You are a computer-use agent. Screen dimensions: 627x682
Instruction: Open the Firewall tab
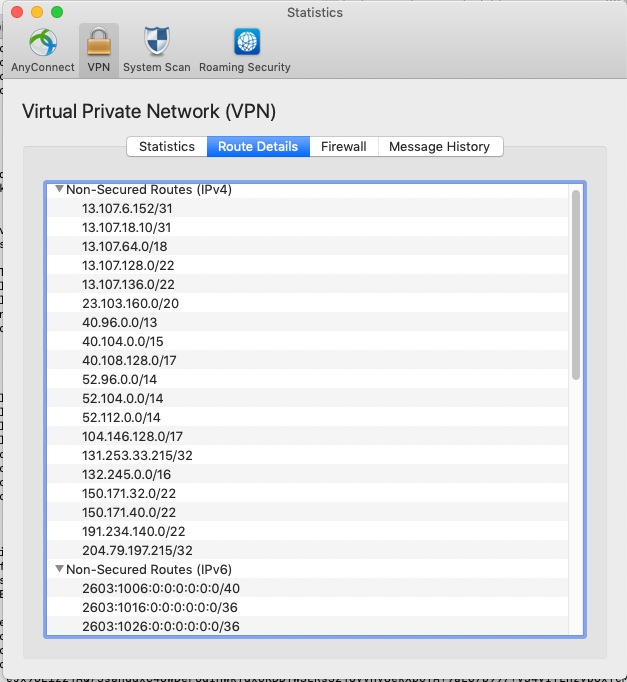click(343, 147)
